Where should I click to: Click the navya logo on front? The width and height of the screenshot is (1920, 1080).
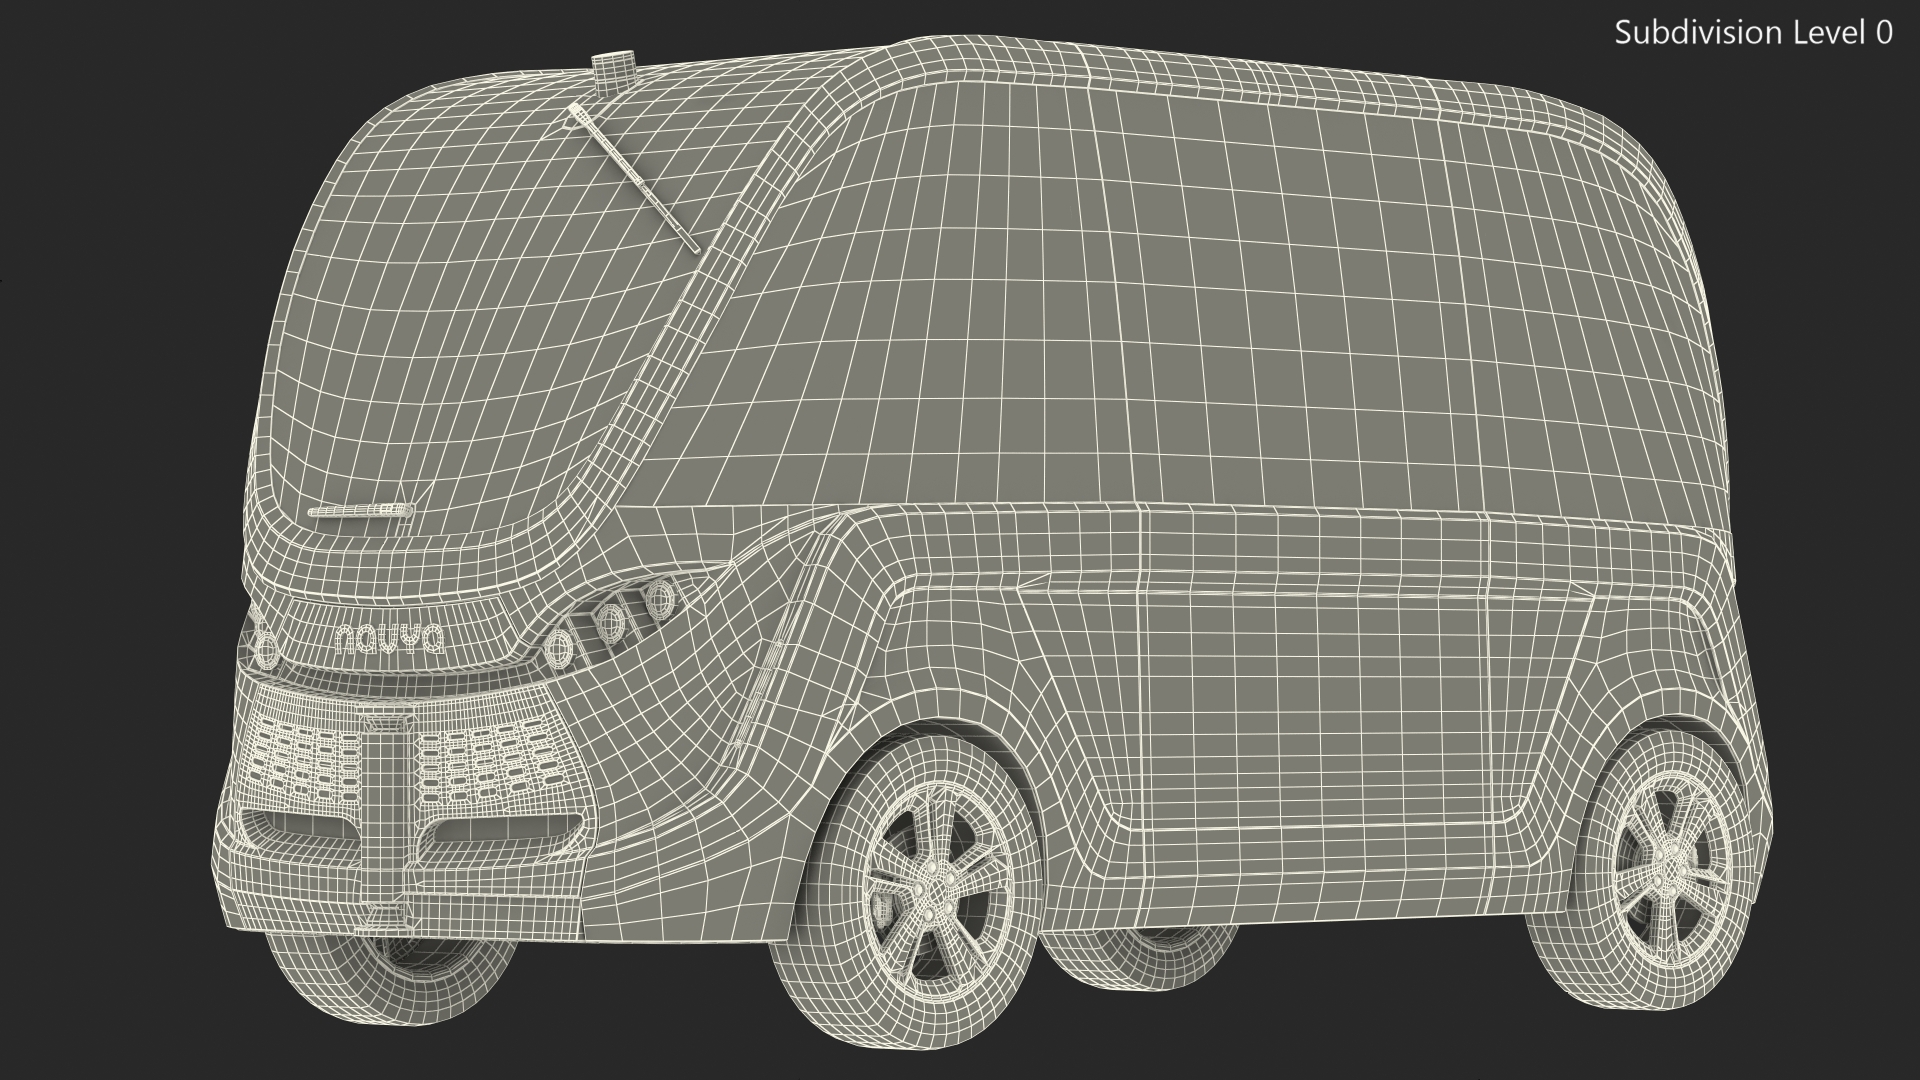(390, 641)
